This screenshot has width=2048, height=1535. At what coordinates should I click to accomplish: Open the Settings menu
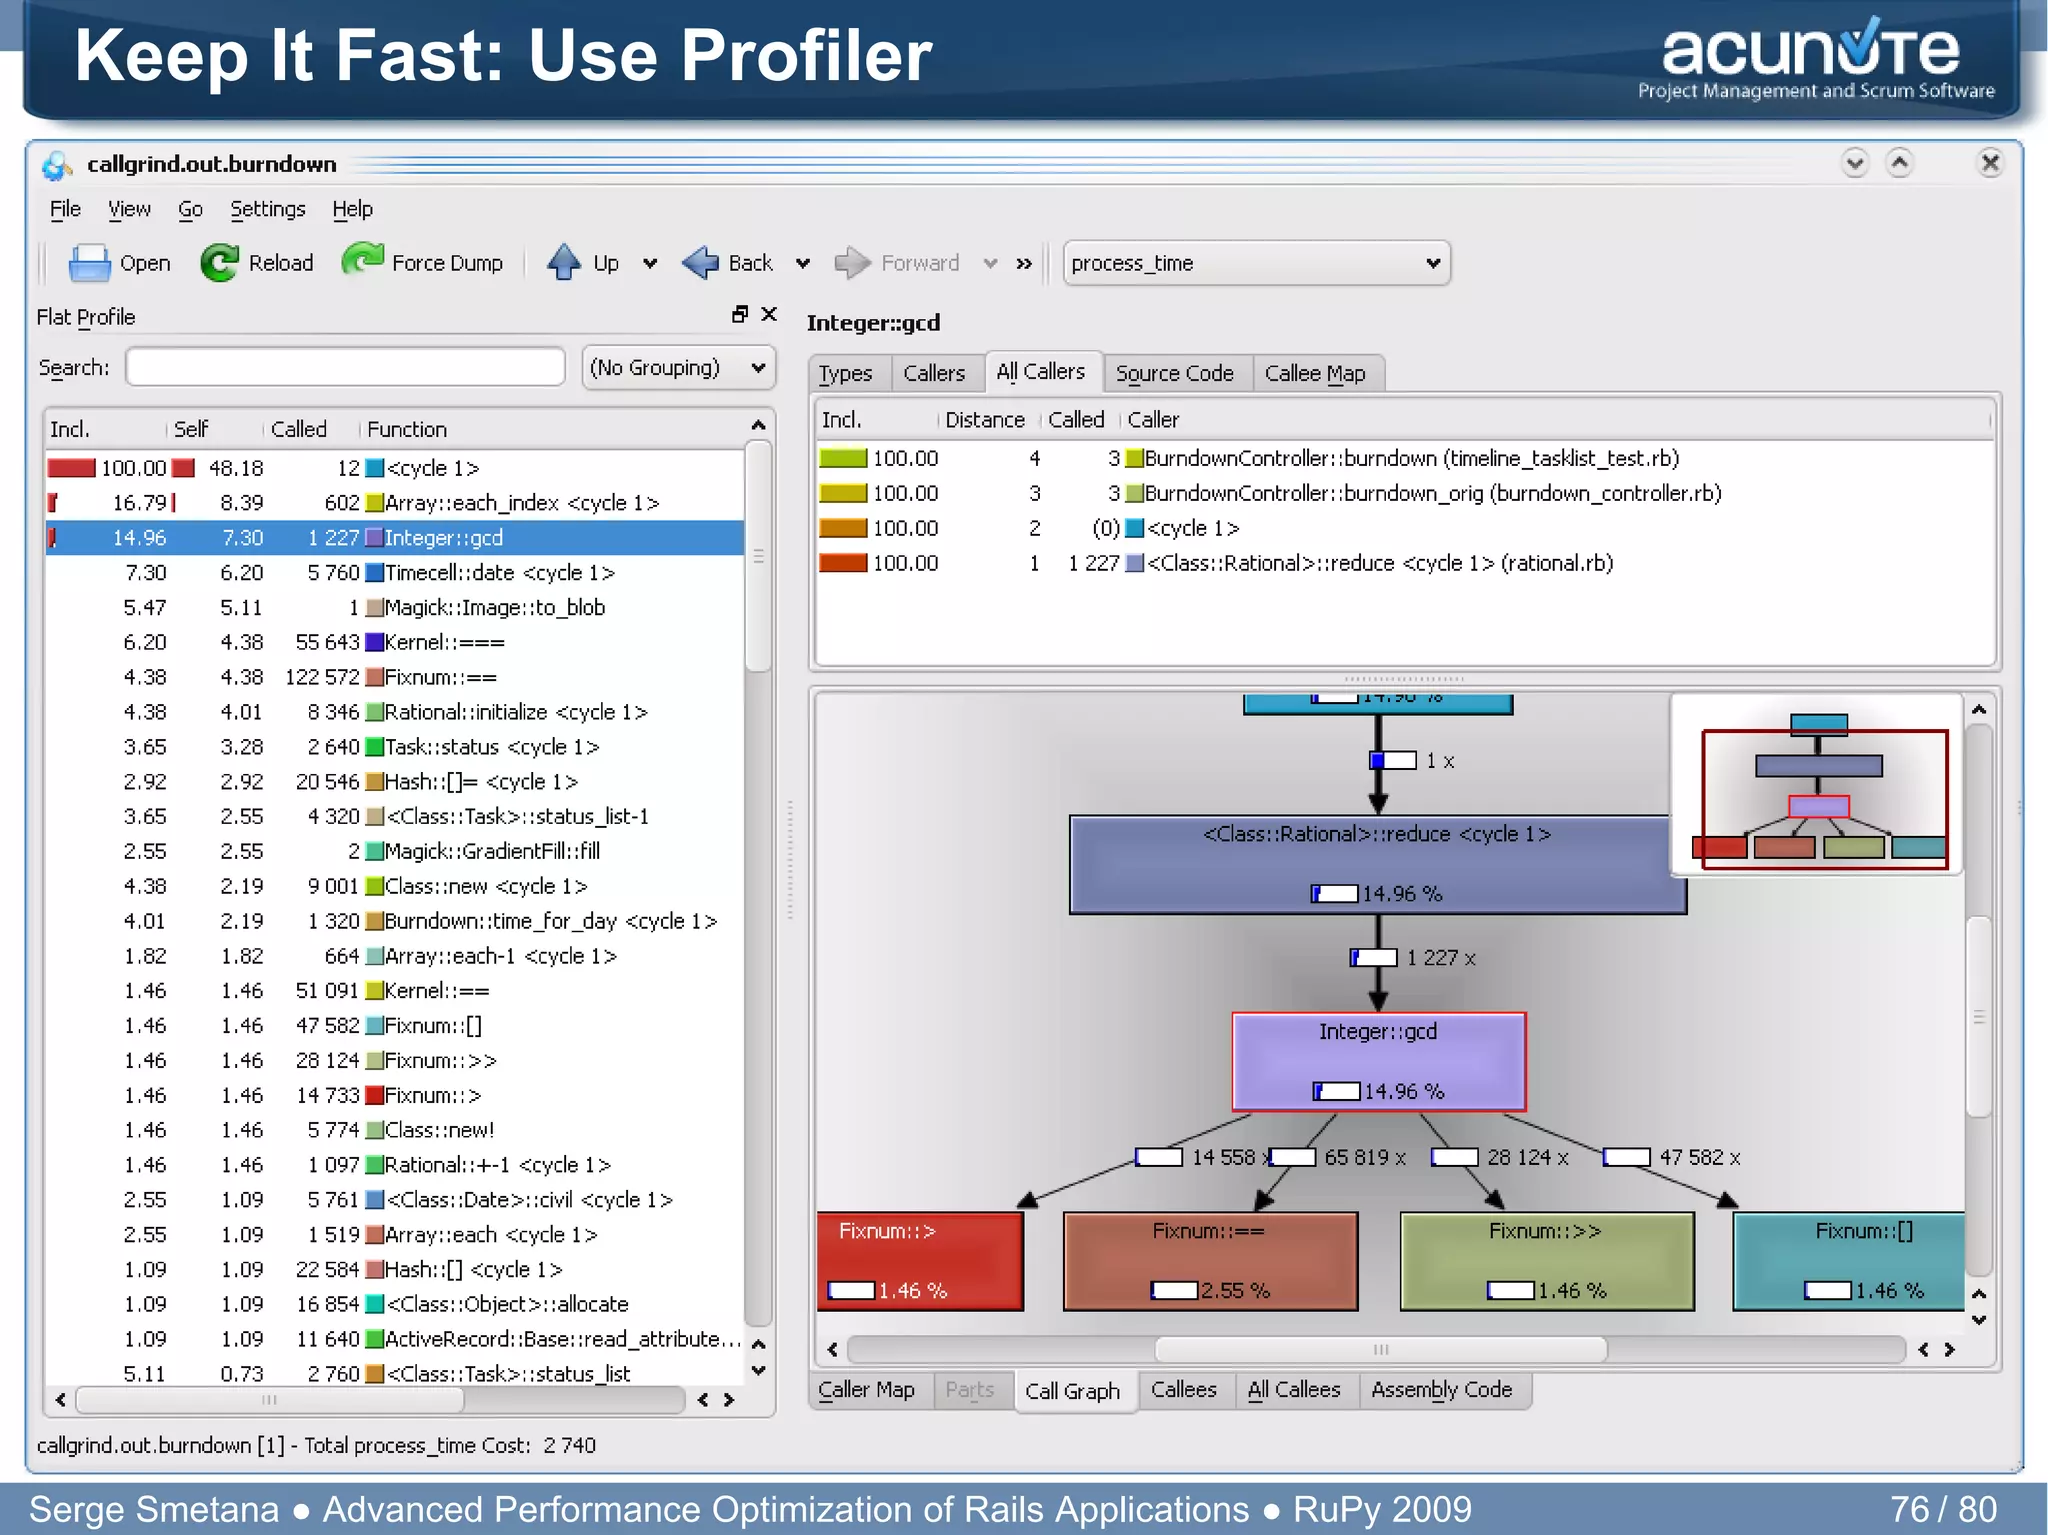click(267, 209)
